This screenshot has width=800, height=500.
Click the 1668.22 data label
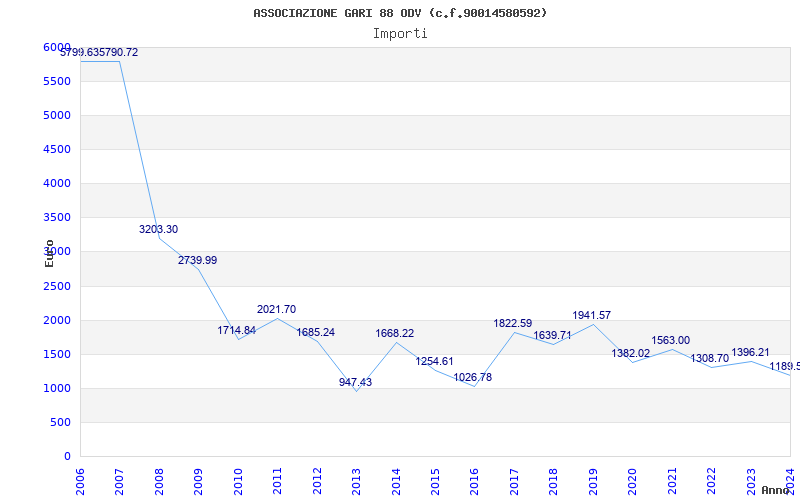395,333
